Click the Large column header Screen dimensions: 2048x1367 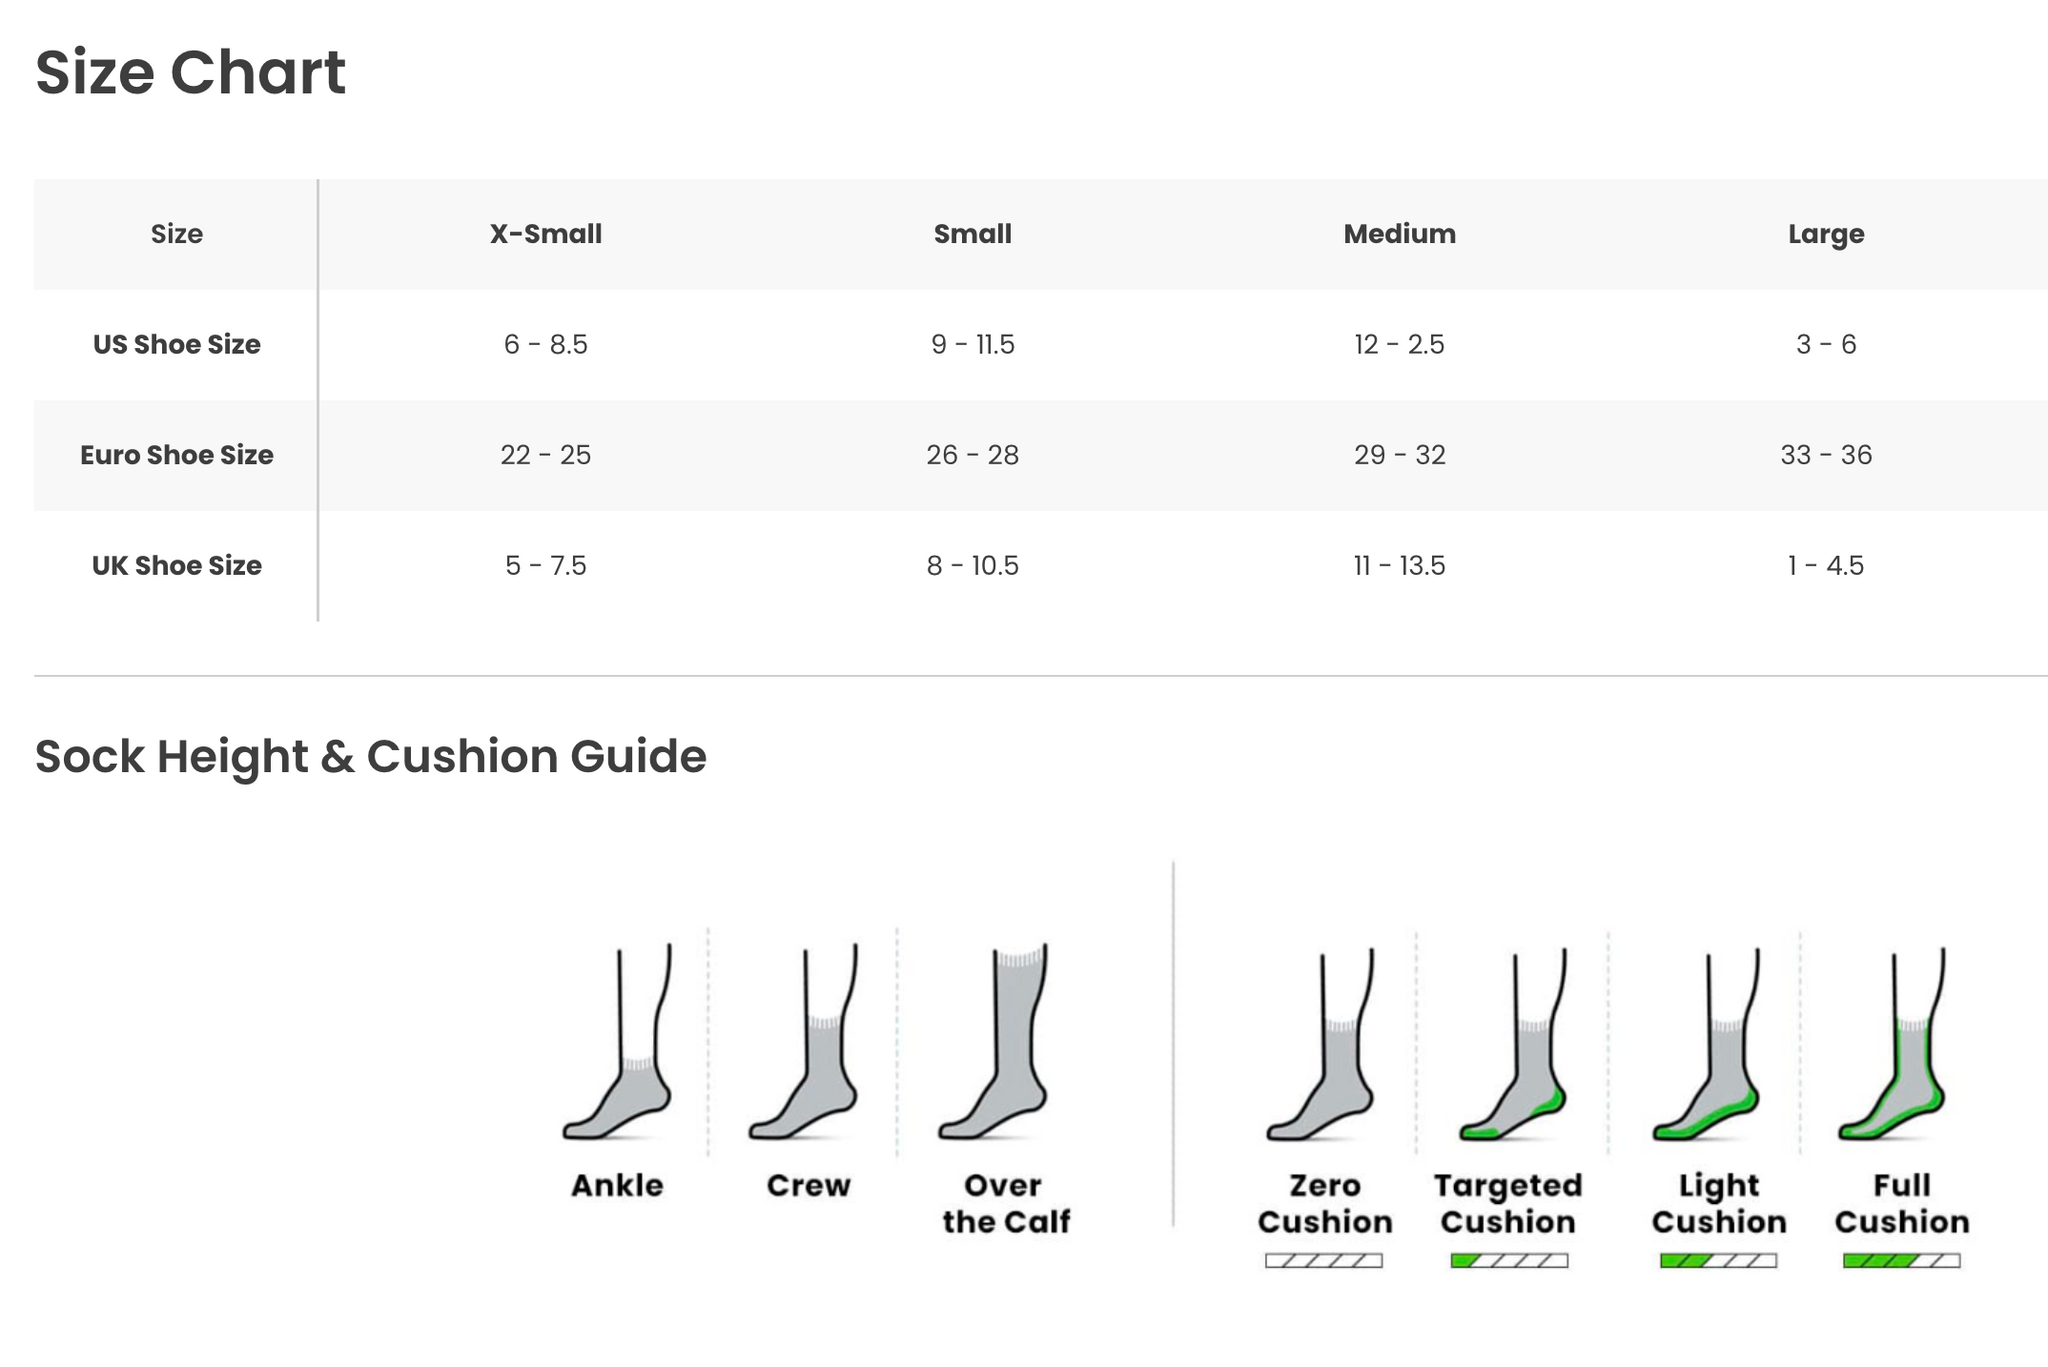[1826, 234]
